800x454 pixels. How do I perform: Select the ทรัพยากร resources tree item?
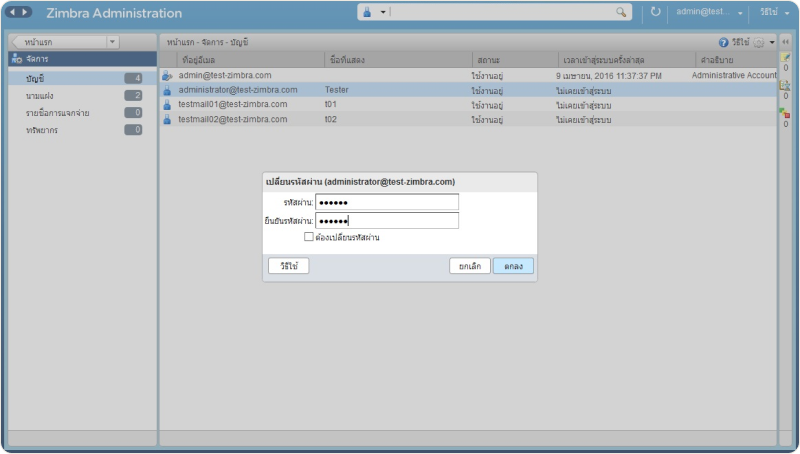click(82, 130)
